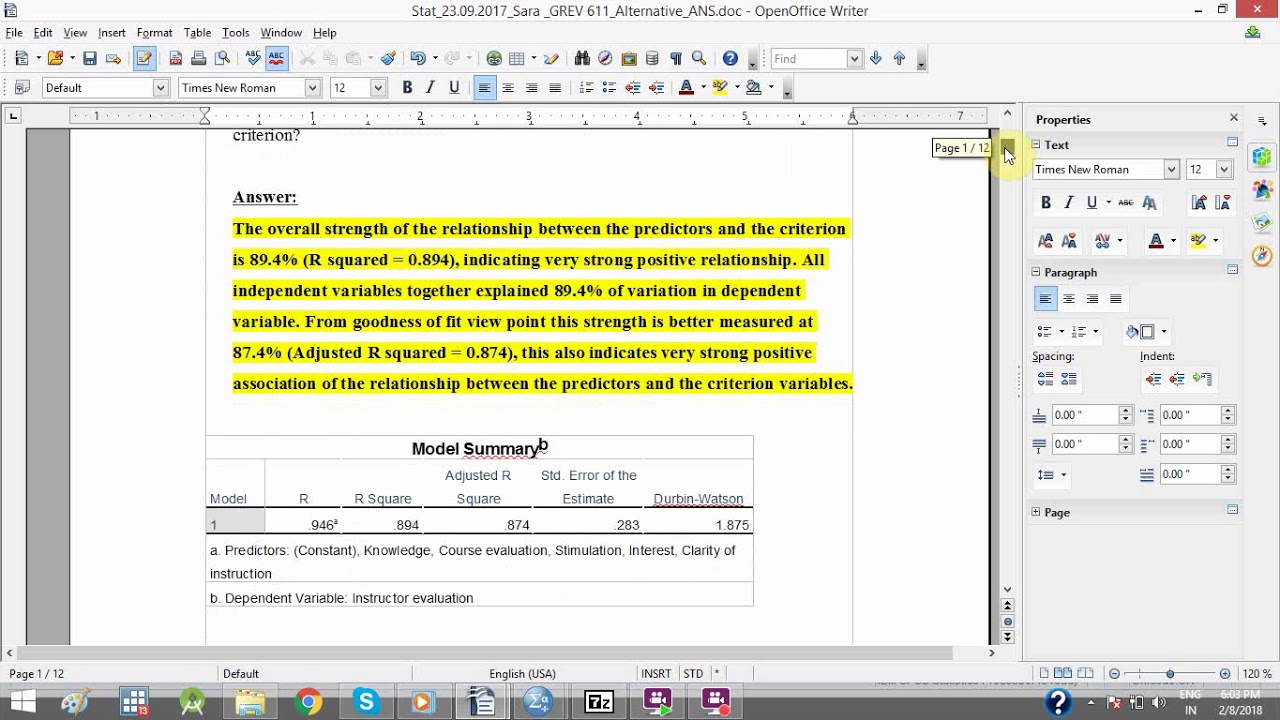Export directly as PDF

(x=175, y=59)
